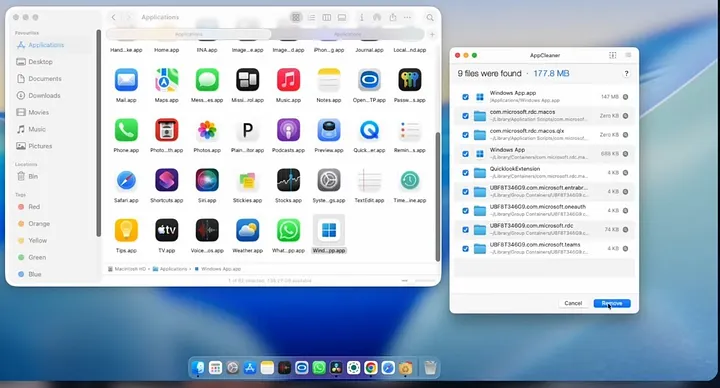Open Preview.app icon
The height and width of the screenshot is (388, 720).
(329, 130)
